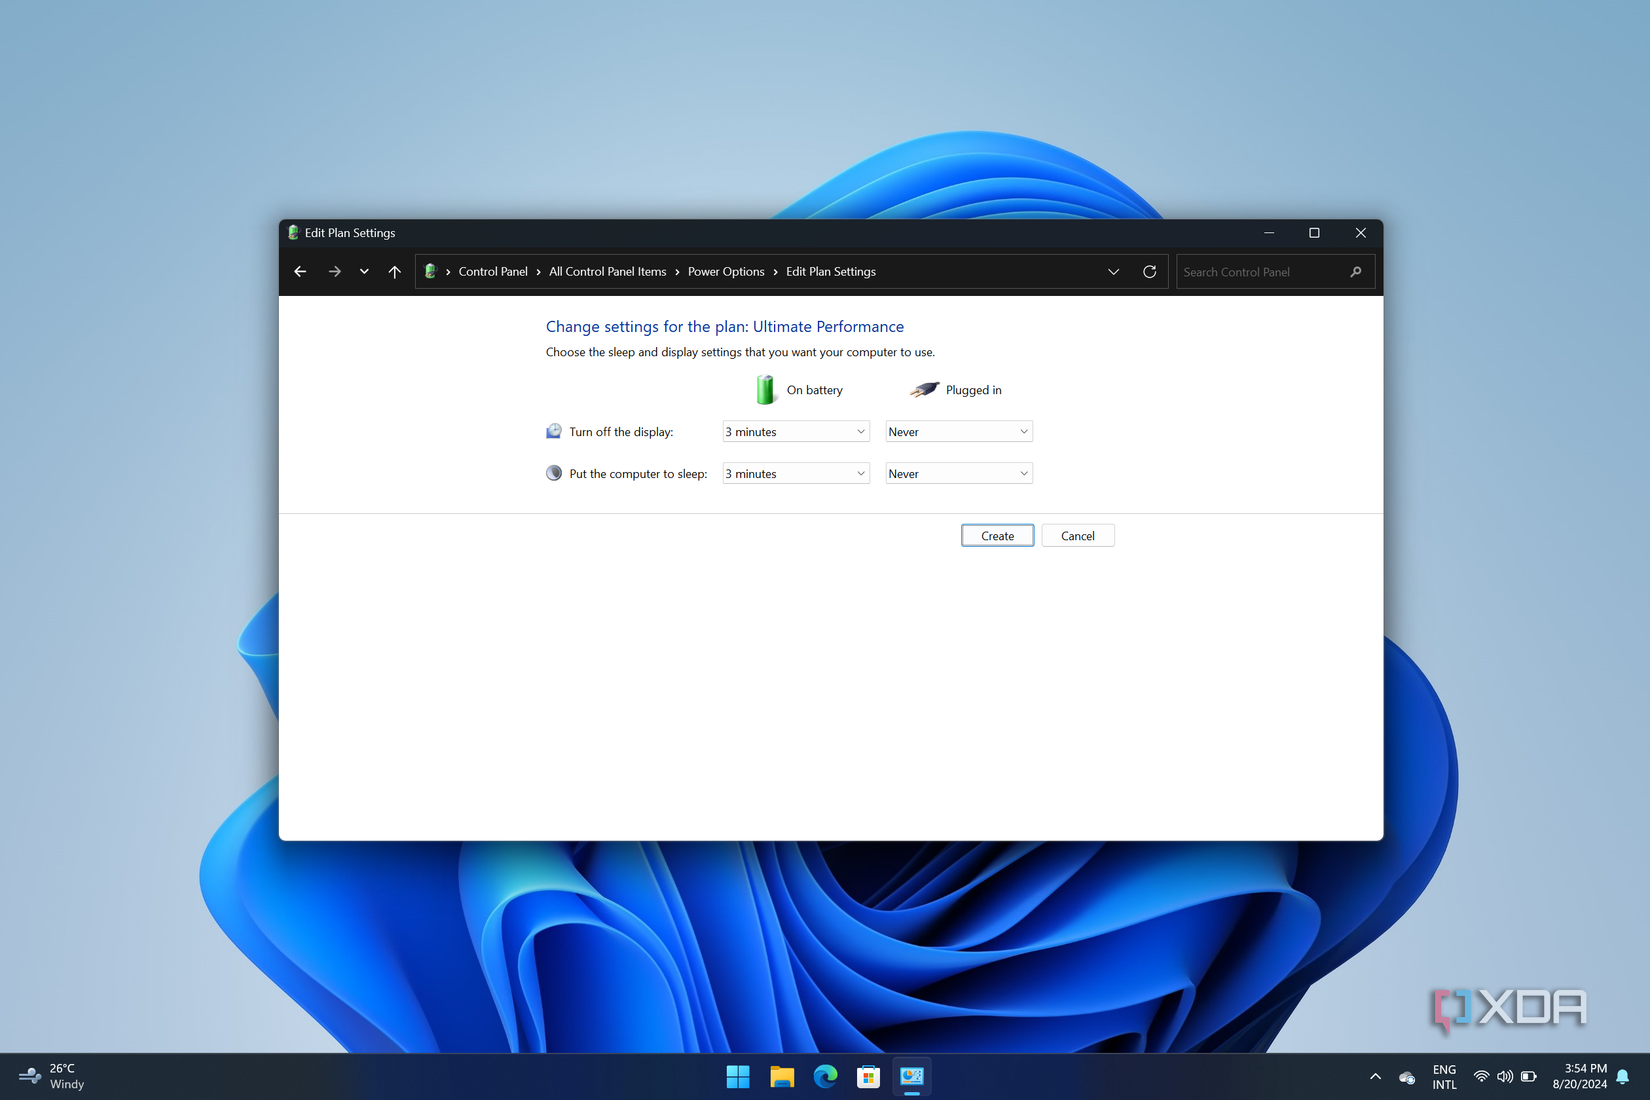Open File Explorer from the taskbar
Screen dimensions: 1650x1100
(781, 1077)
